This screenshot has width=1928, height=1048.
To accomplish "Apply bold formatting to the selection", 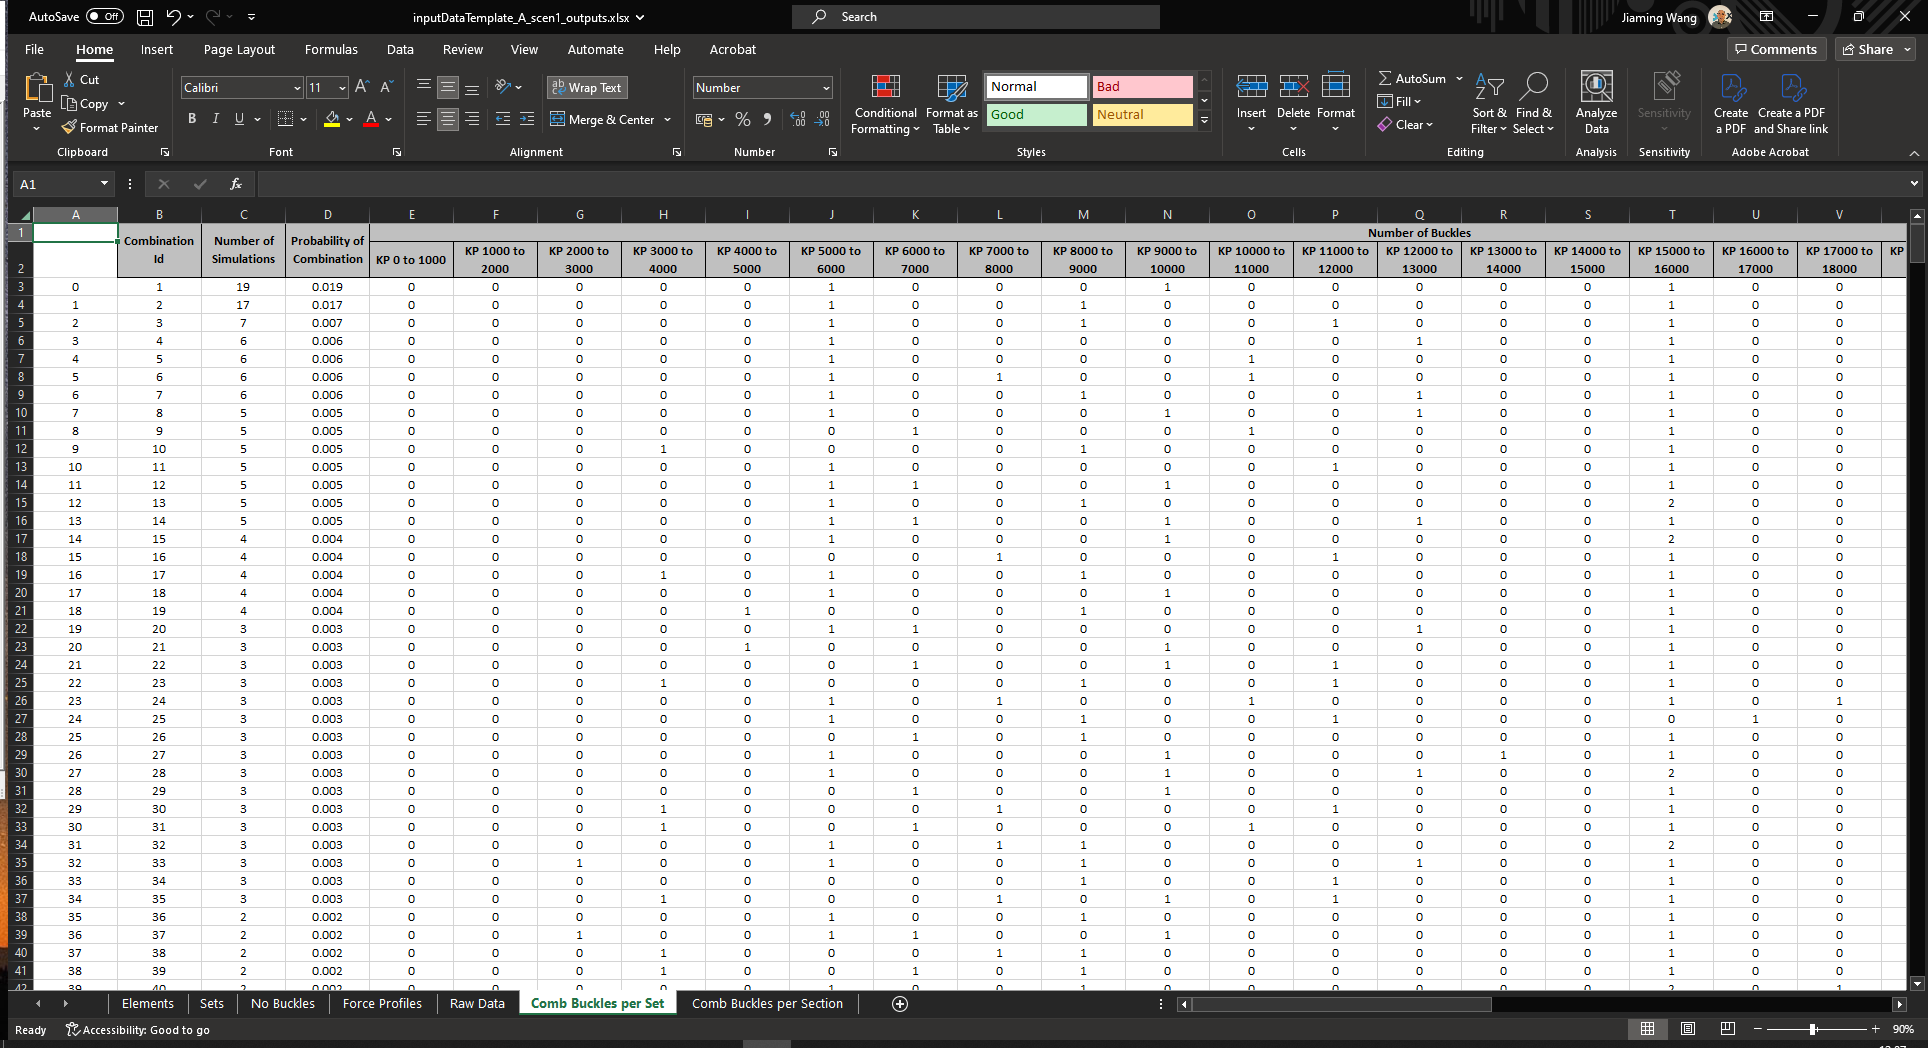I will coord(192,118).
